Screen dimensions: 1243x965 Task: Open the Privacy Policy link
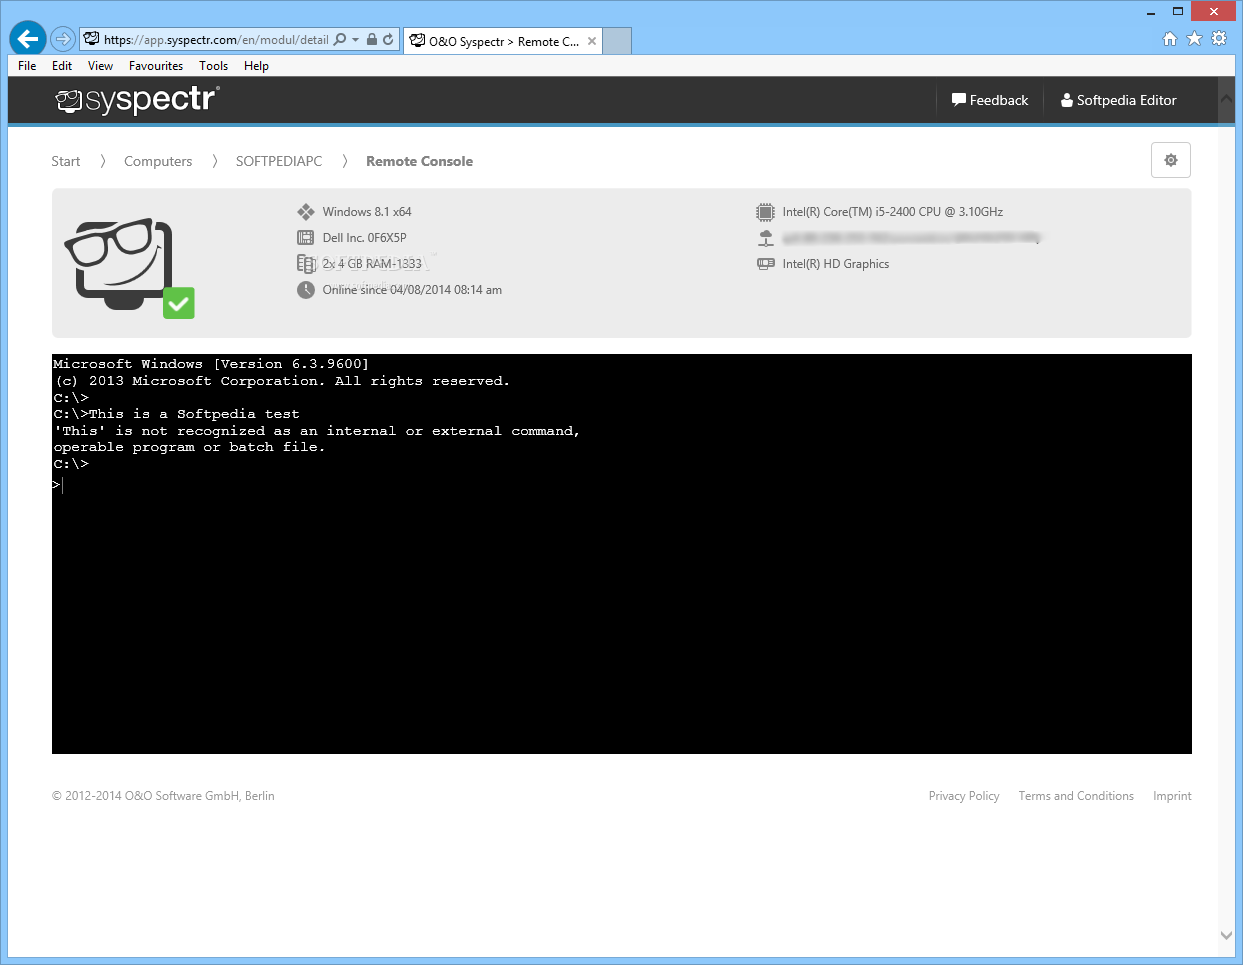tap(964, 796)
